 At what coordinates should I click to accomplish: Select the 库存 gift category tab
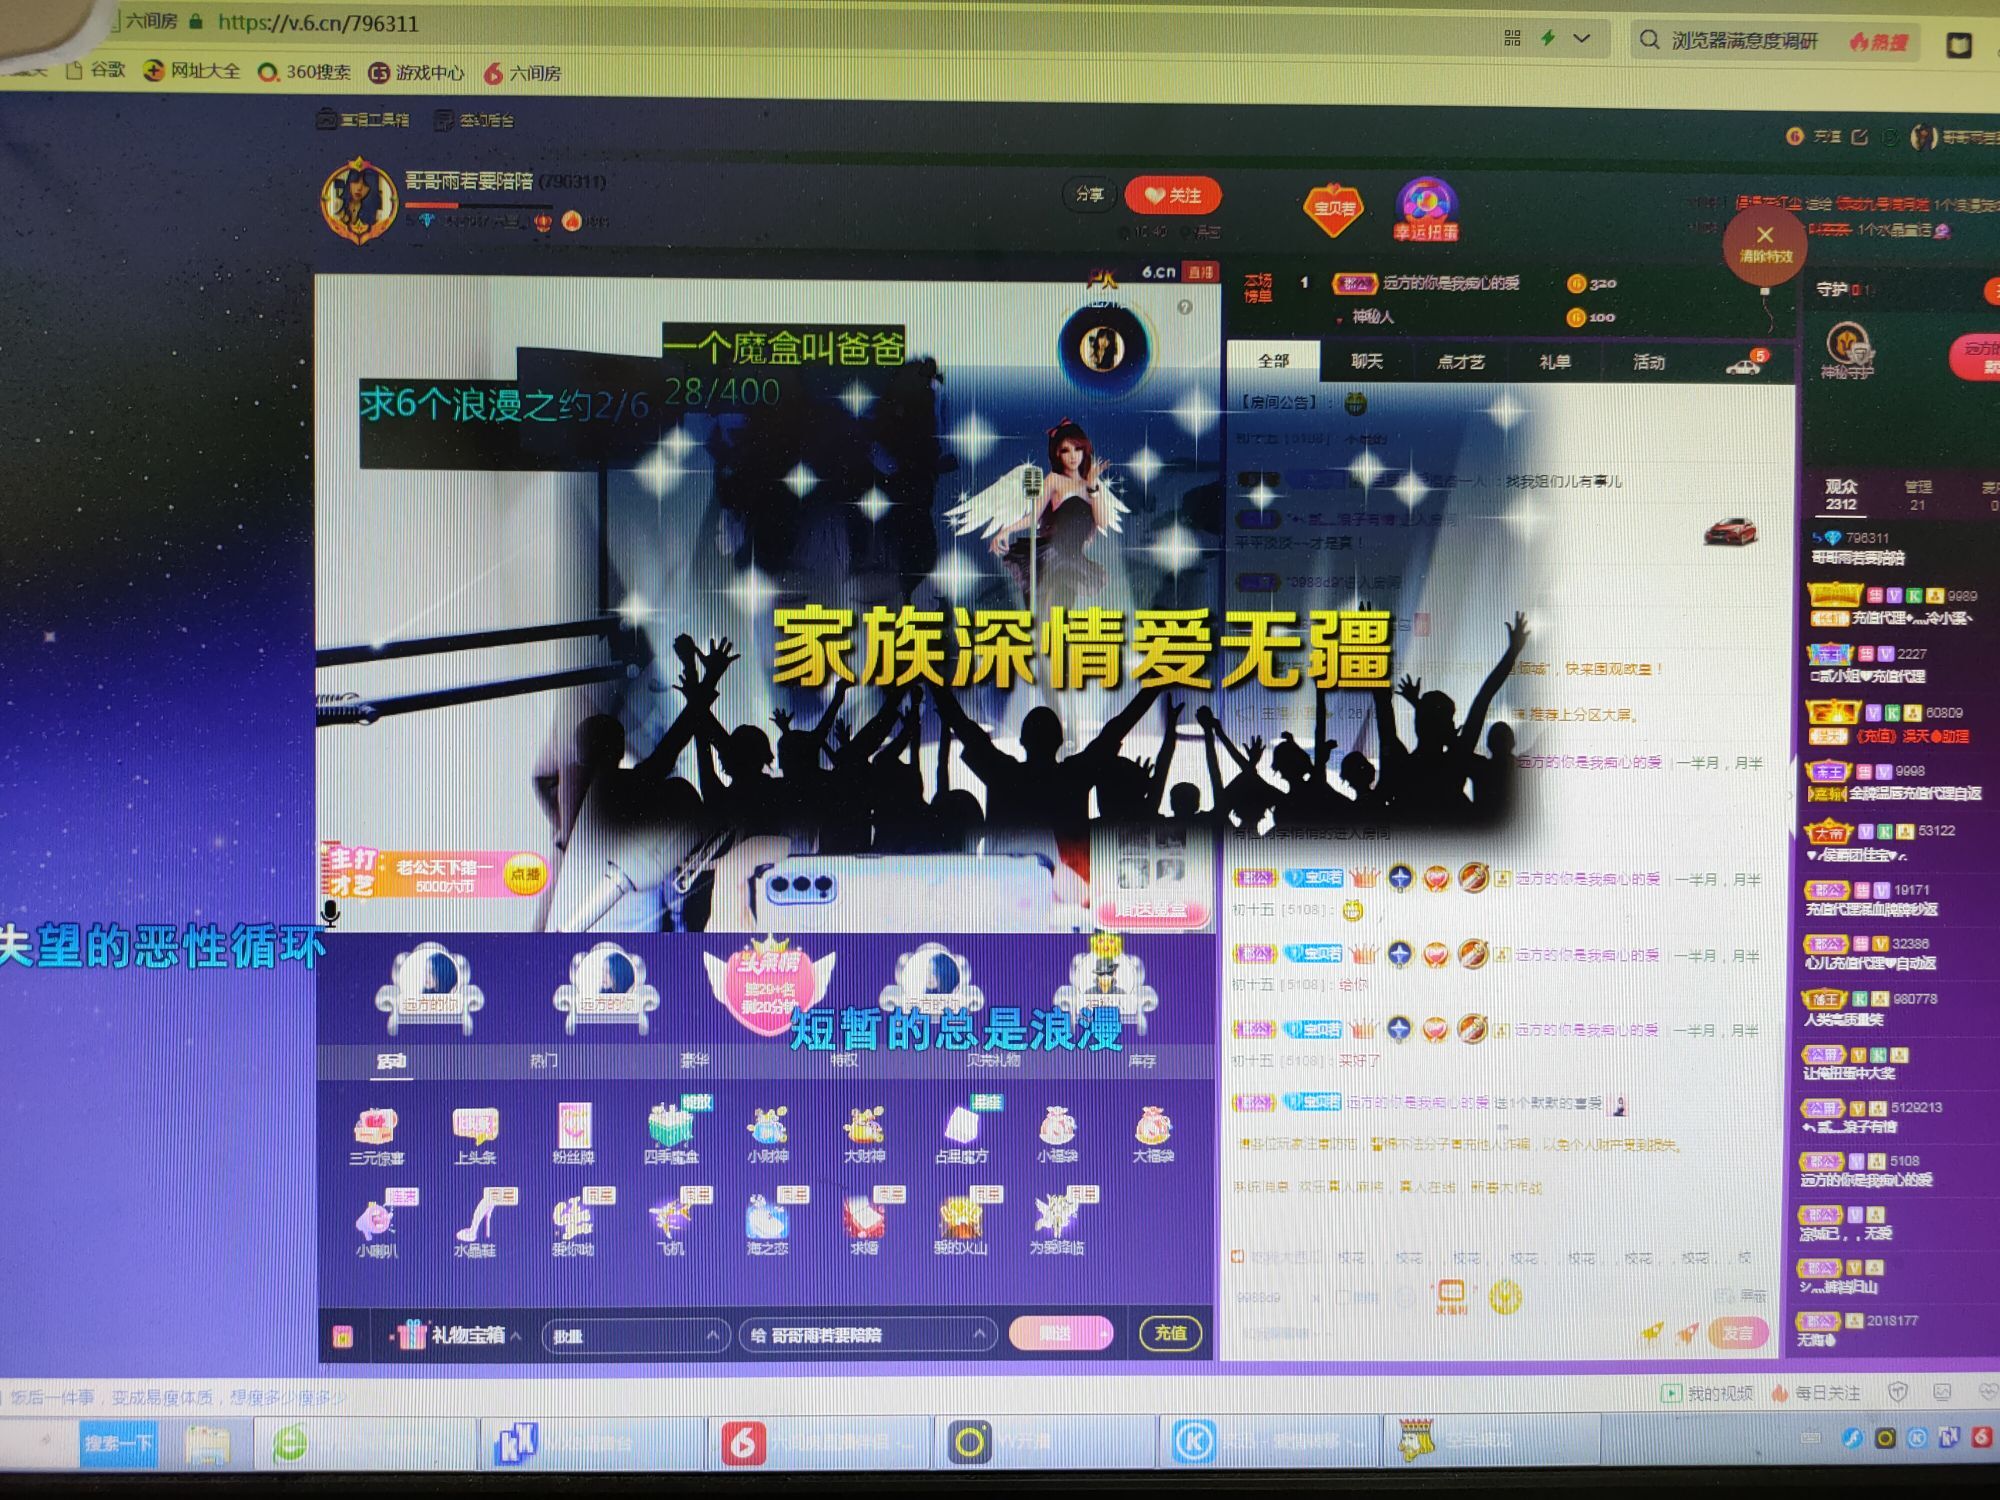1142,1060
